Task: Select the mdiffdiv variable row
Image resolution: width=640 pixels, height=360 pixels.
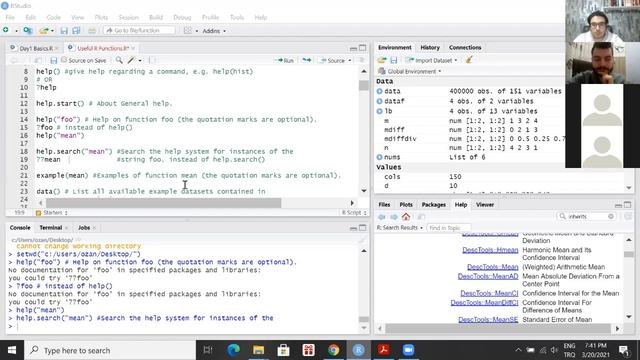Action: [470, 139]
